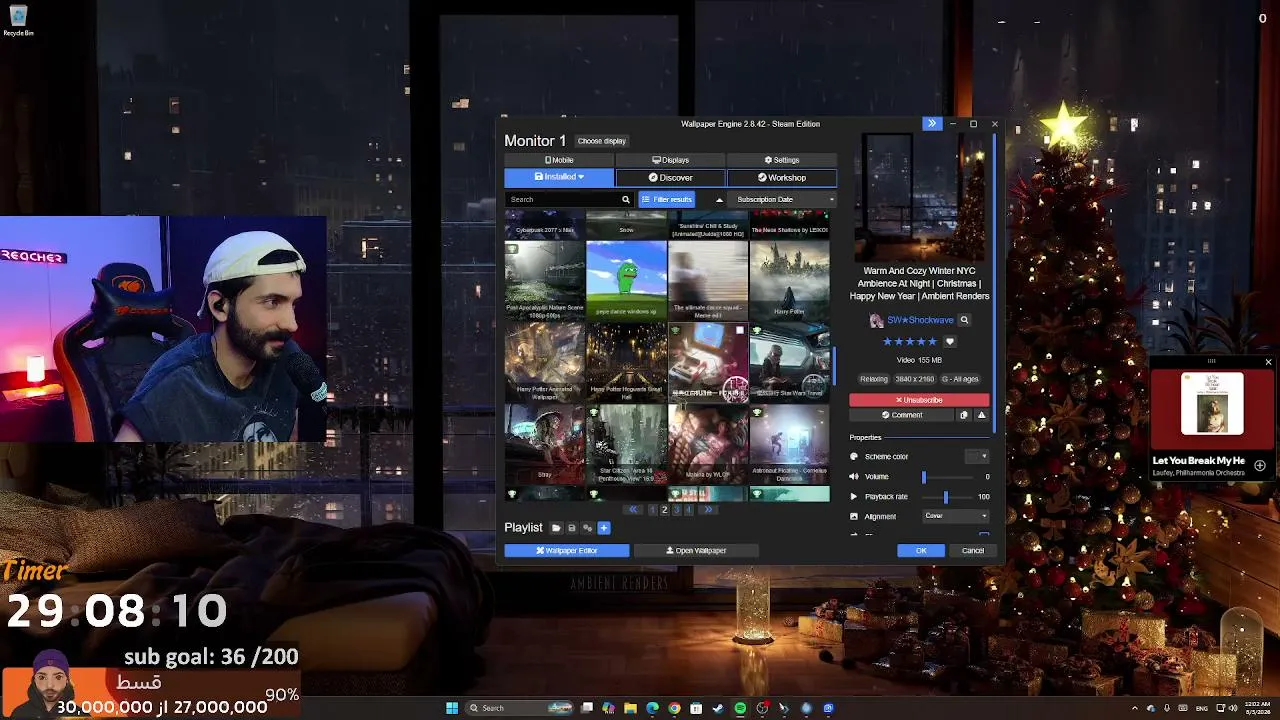Viewport: 1280px width, 720px height.
Task: Mute volume using the speaker icon
Action: pyautogui.click(x=854, y=477)
